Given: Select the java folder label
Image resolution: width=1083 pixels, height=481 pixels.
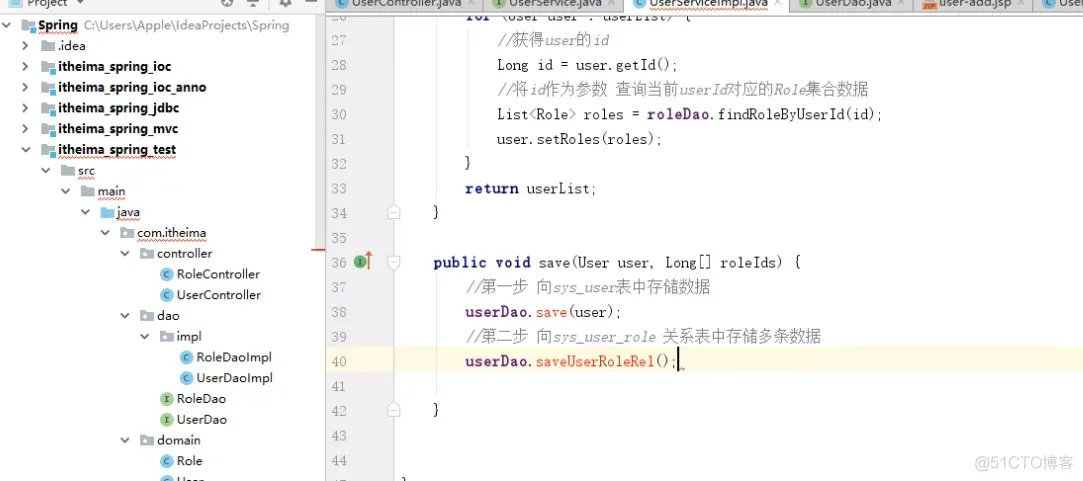Looking at the screenshot, I should tap(128, 212).
